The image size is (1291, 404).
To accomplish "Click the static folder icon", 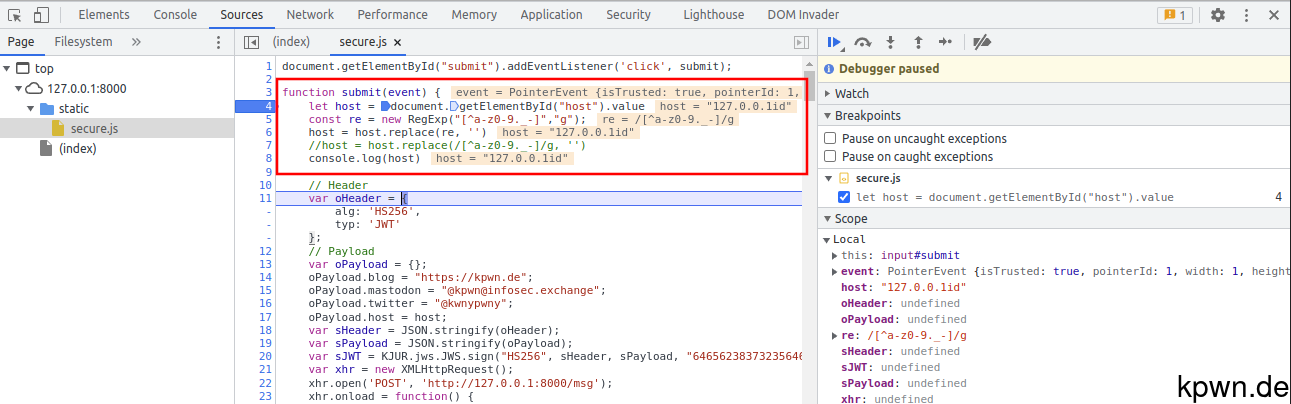I will [x=46, y=109].
